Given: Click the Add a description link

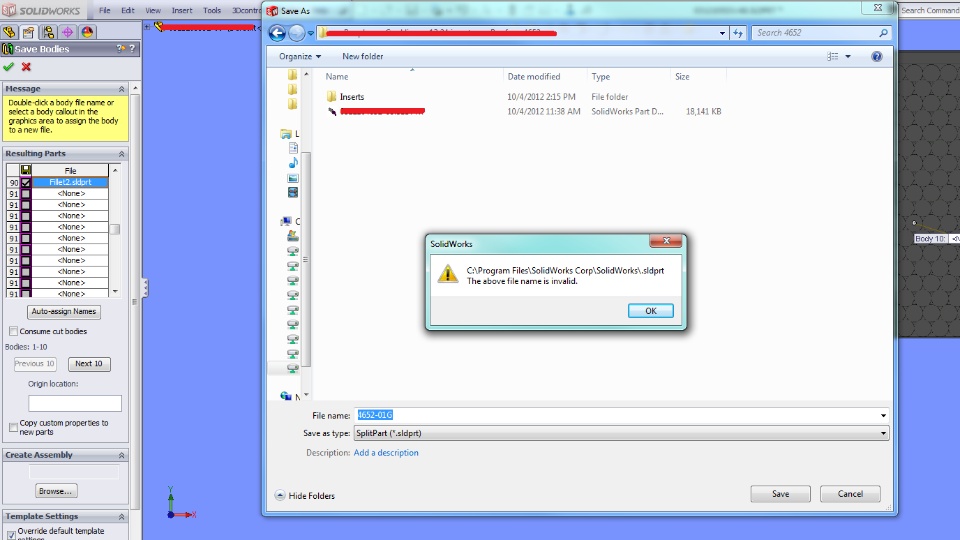Looking at the screenshot, I should point(386,453).
